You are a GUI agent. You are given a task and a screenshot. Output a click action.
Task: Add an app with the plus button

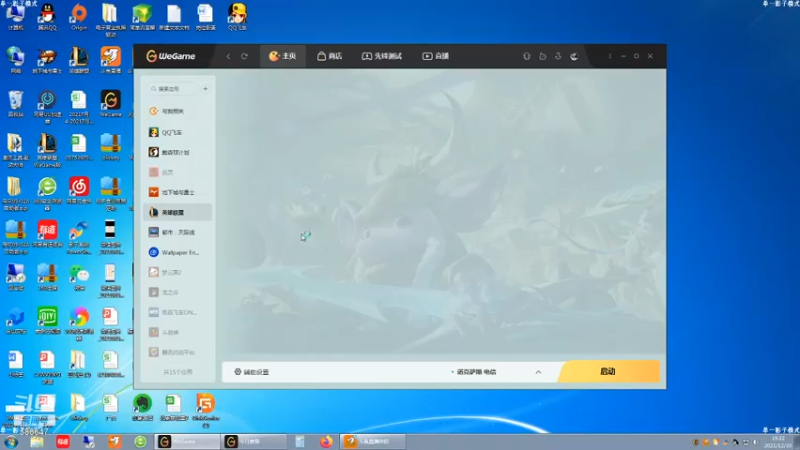click(x=205, y=89)
